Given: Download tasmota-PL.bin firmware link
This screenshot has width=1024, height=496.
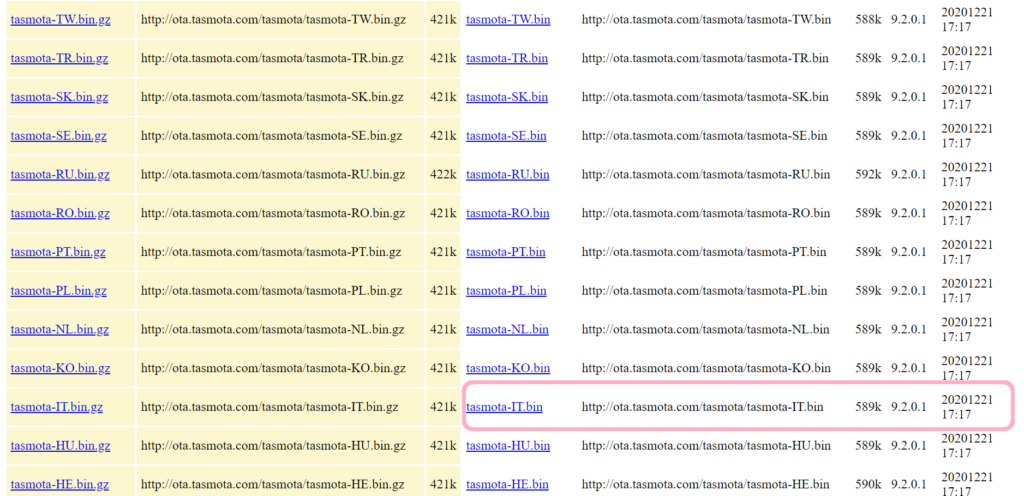Looking at the screenshot, I should pyautogui.click(x=506, y=291).
